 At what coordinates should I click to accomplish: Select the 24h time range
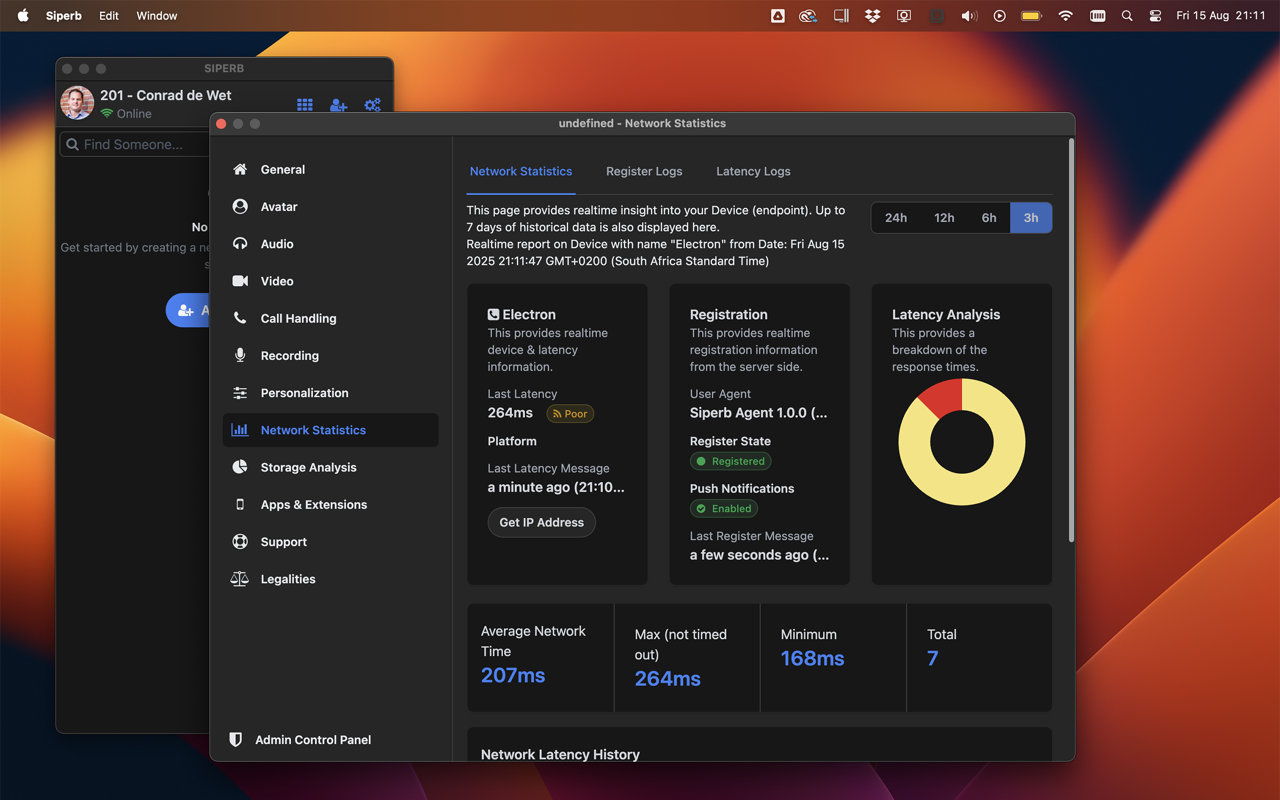(896, 218)
